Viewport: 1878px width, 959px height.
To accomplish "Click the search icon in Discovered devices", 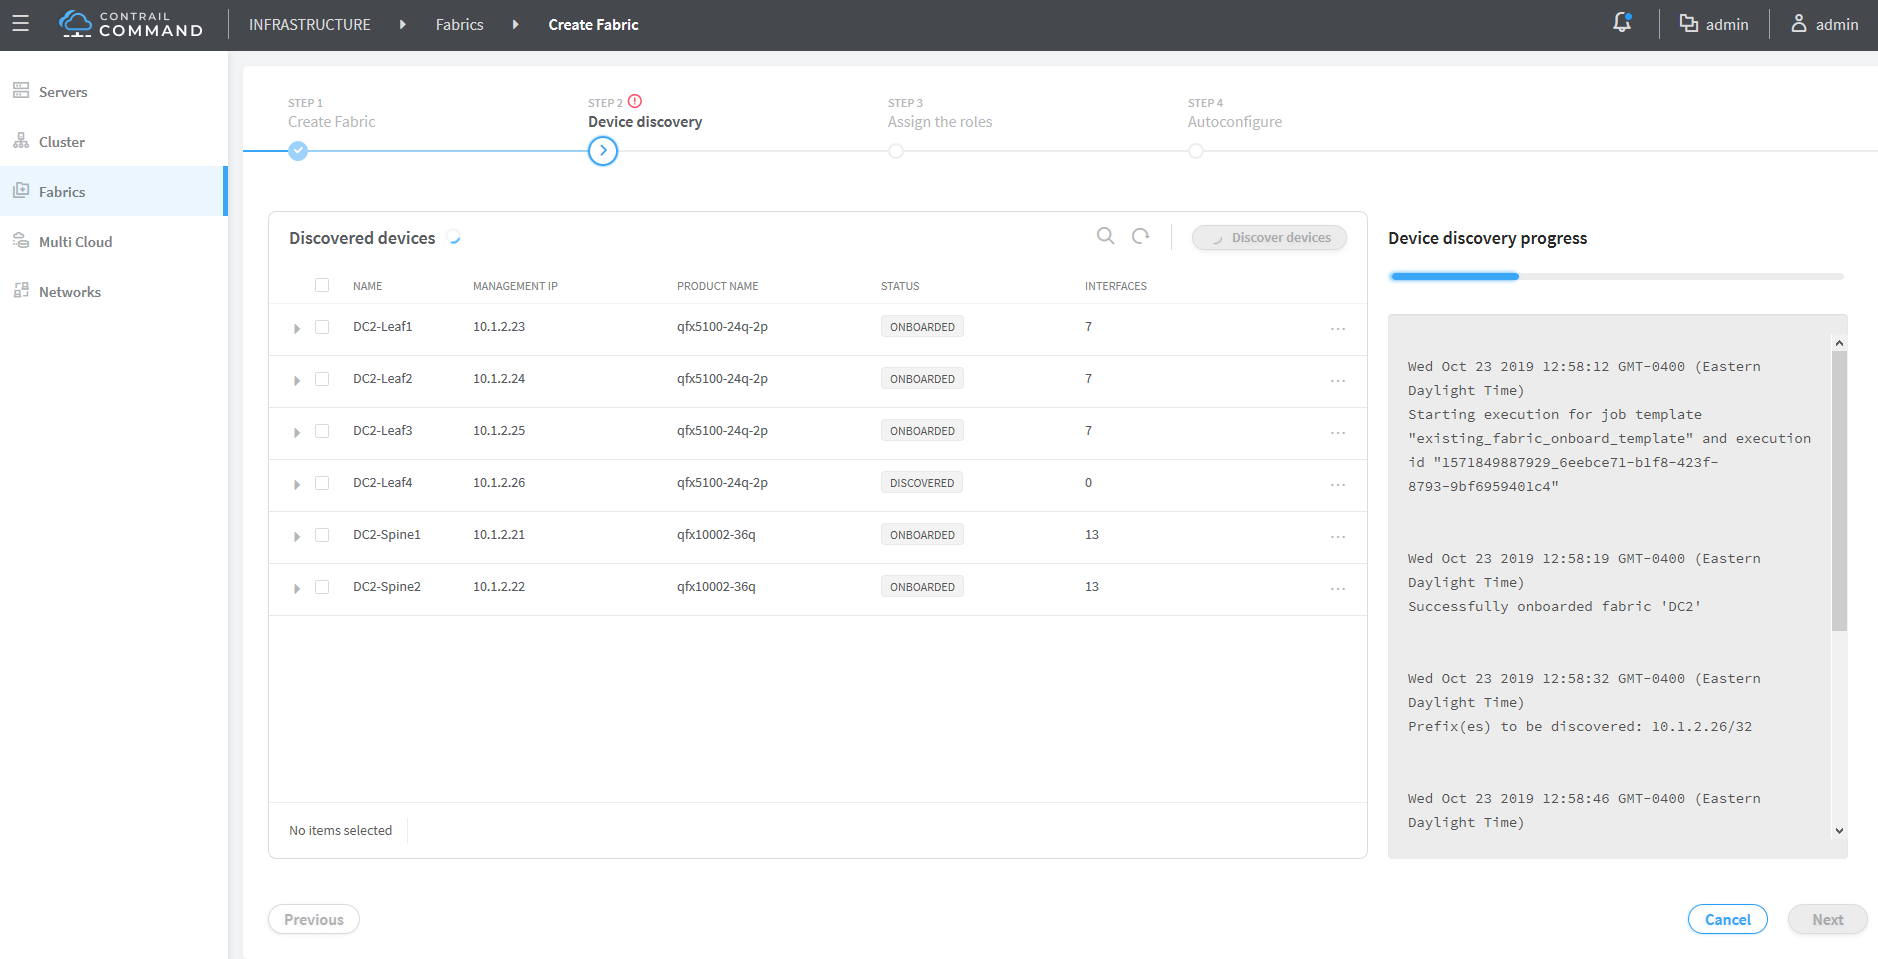I will coord(1105,236).
